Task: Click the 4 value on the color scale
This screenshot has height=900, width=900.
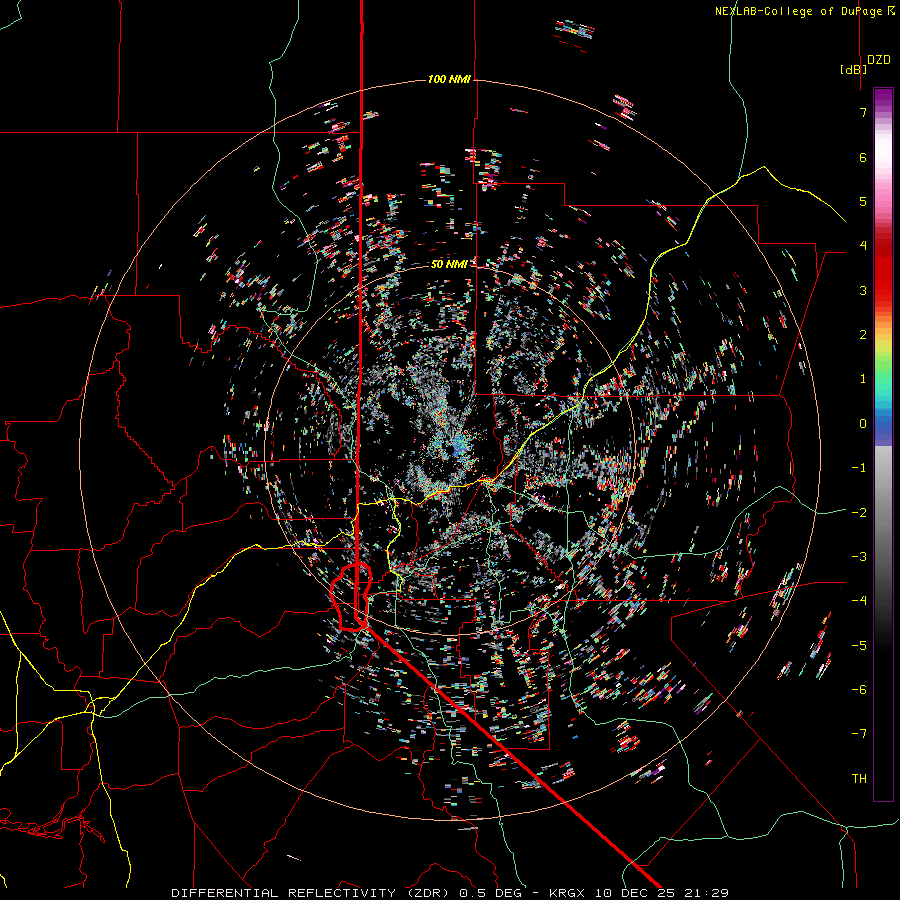Action: [x=863, y=246]
